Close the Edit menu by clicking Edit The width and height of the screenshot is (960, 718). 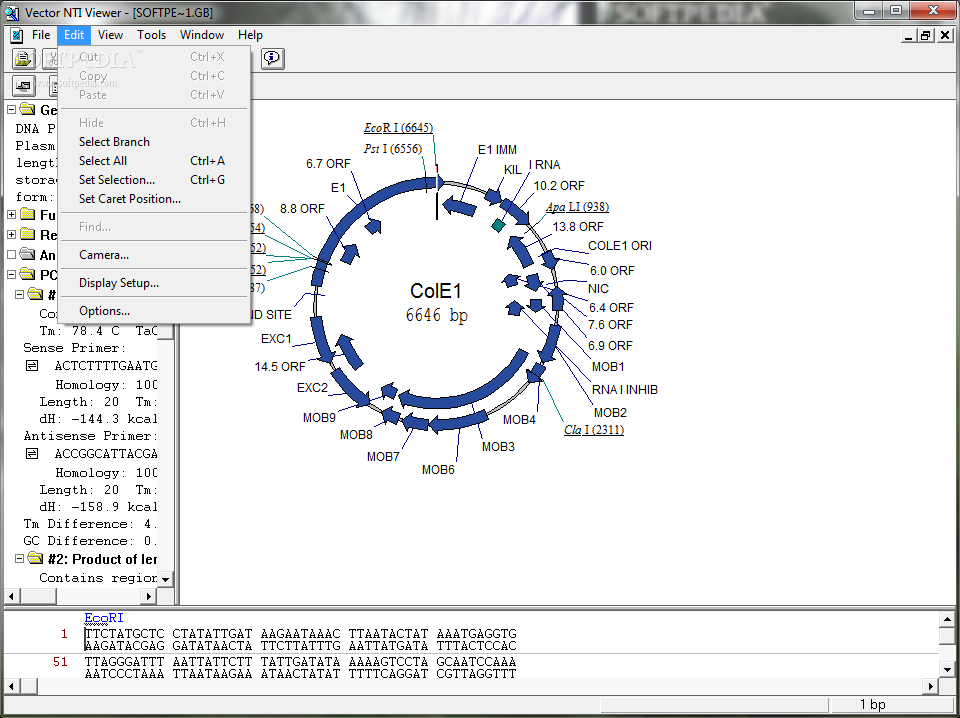tap(74, 35)
